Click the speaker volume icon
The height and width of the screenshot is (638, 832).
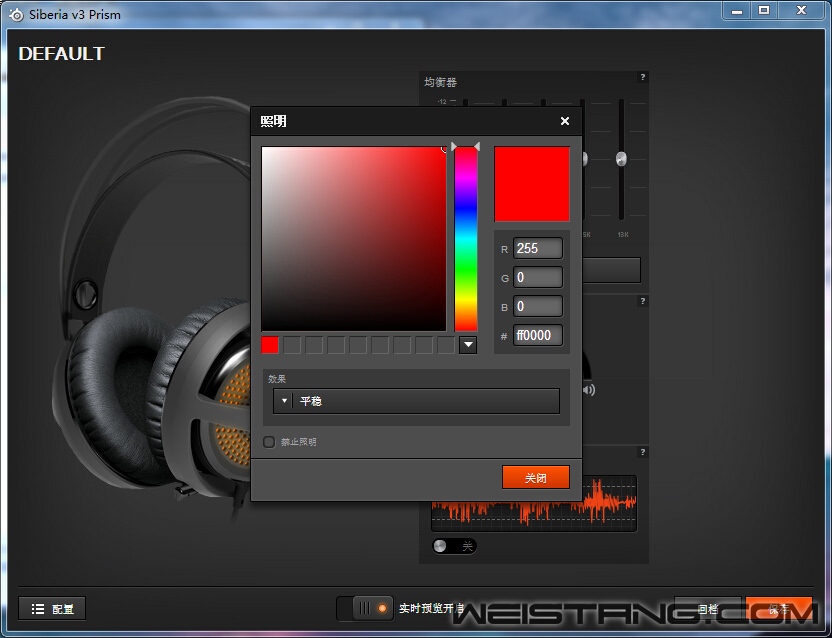588,390
